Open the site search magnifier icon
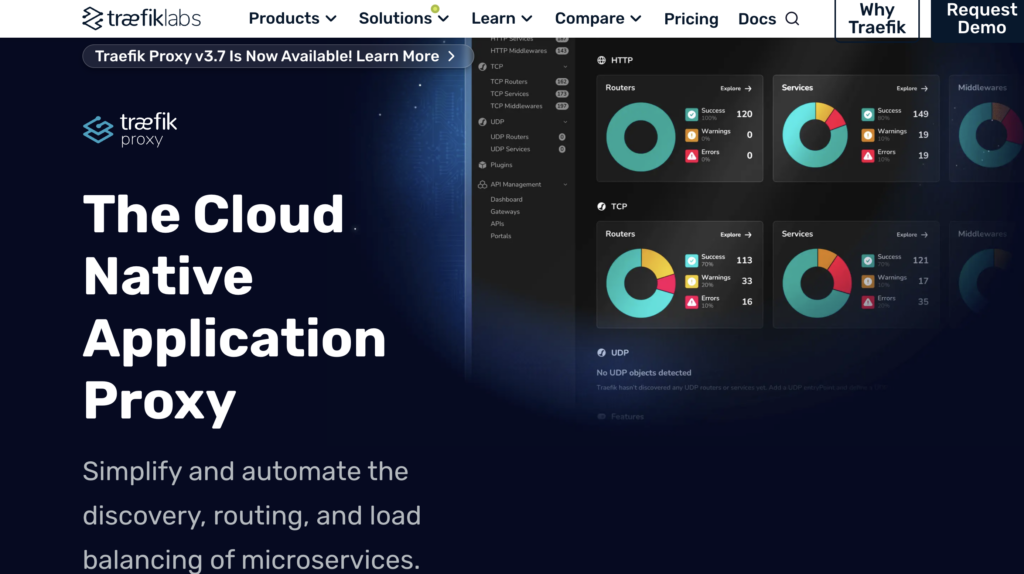Image resolution: width=1024 pixels, height=574 pixels. click(792, 18)
